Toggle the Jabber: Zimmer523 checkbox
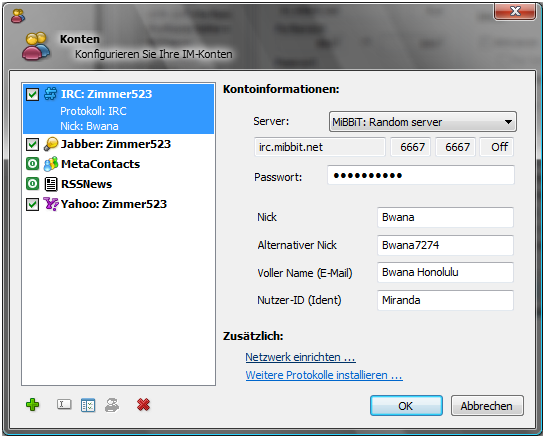Screen dimensions: 545x438 click(33, 144)
